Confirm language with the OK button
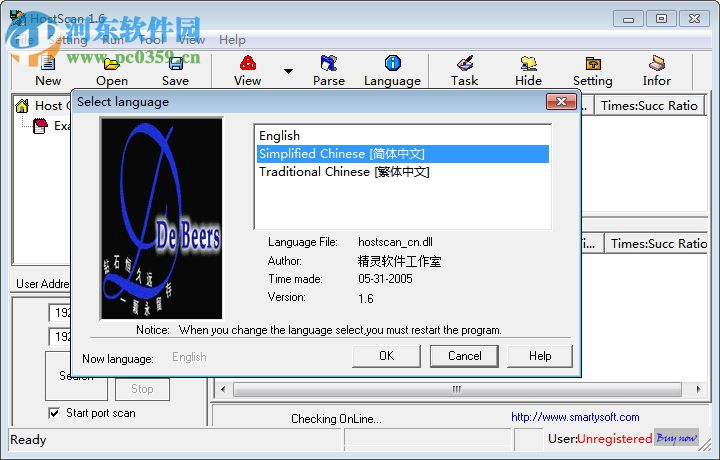 pyautogui.click(x=386, y=356)
